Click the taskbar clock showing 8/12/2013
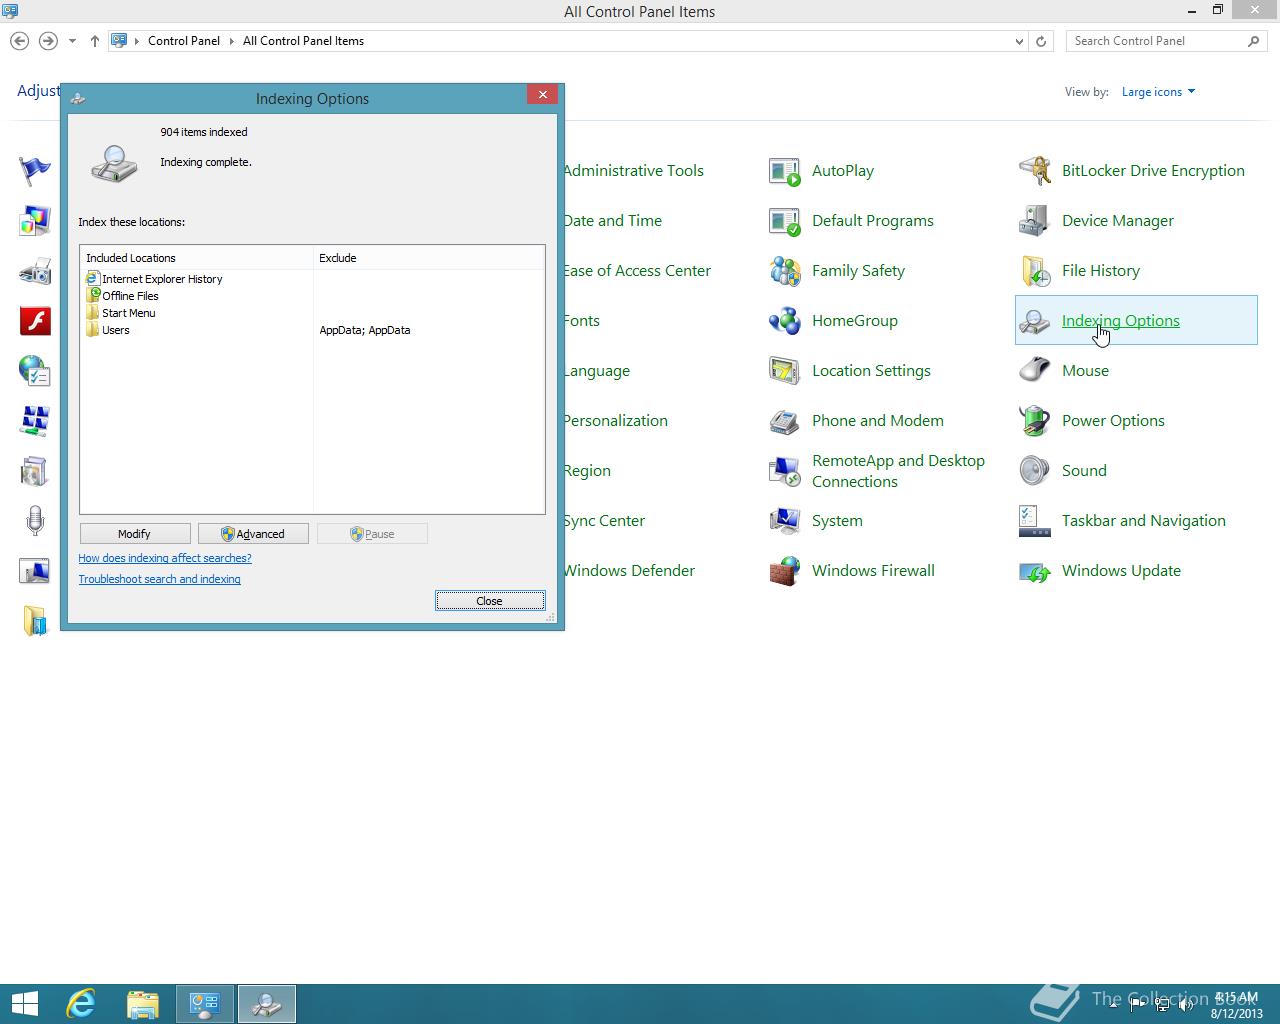This screenshot has height=1024, width=1280. pyautogui.click(x=1237, y=1005)
